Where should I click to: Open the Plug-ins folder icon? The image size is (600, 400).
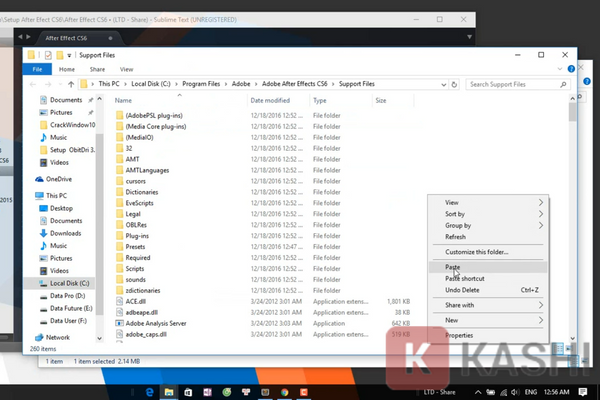coord(120,235)
